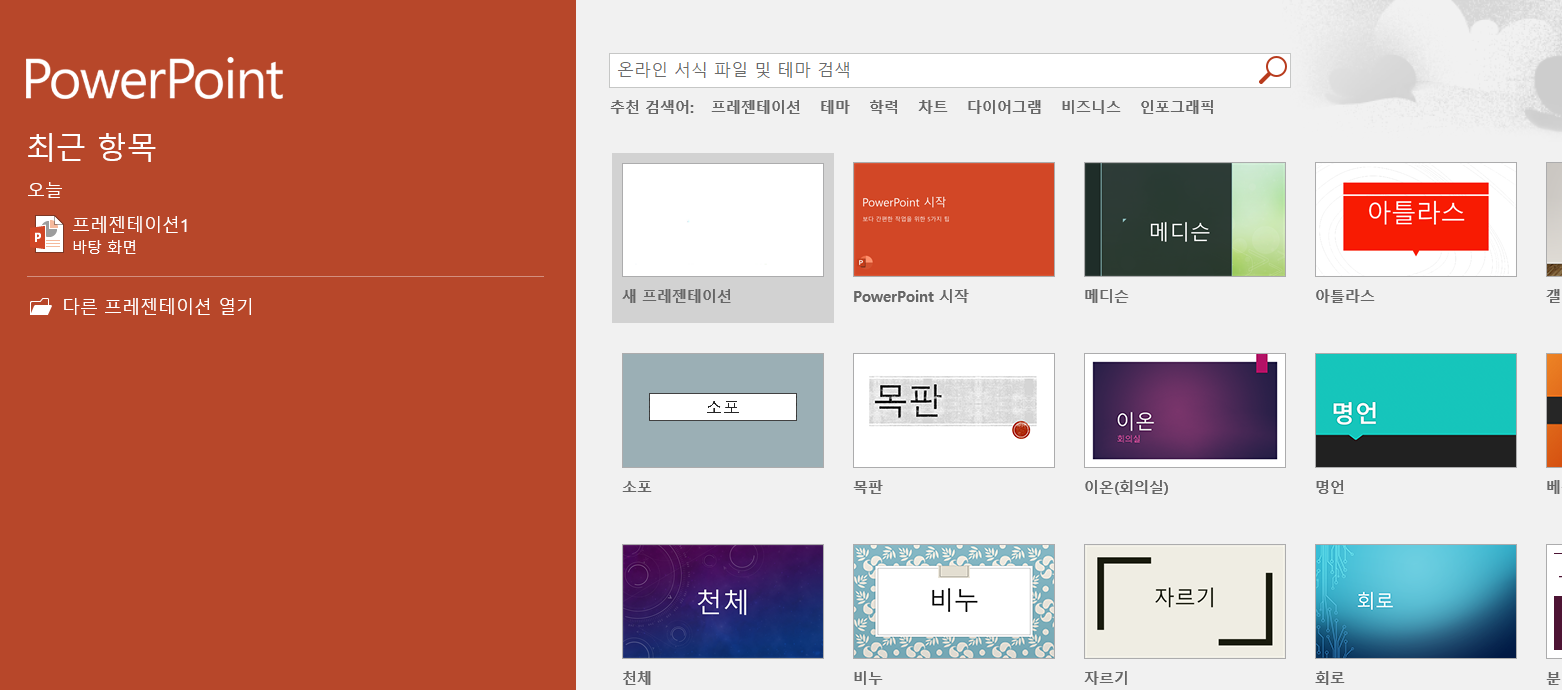Click the 천체 caption label
The width and height of the screenshot is (1562, 690).
[637, 677]
